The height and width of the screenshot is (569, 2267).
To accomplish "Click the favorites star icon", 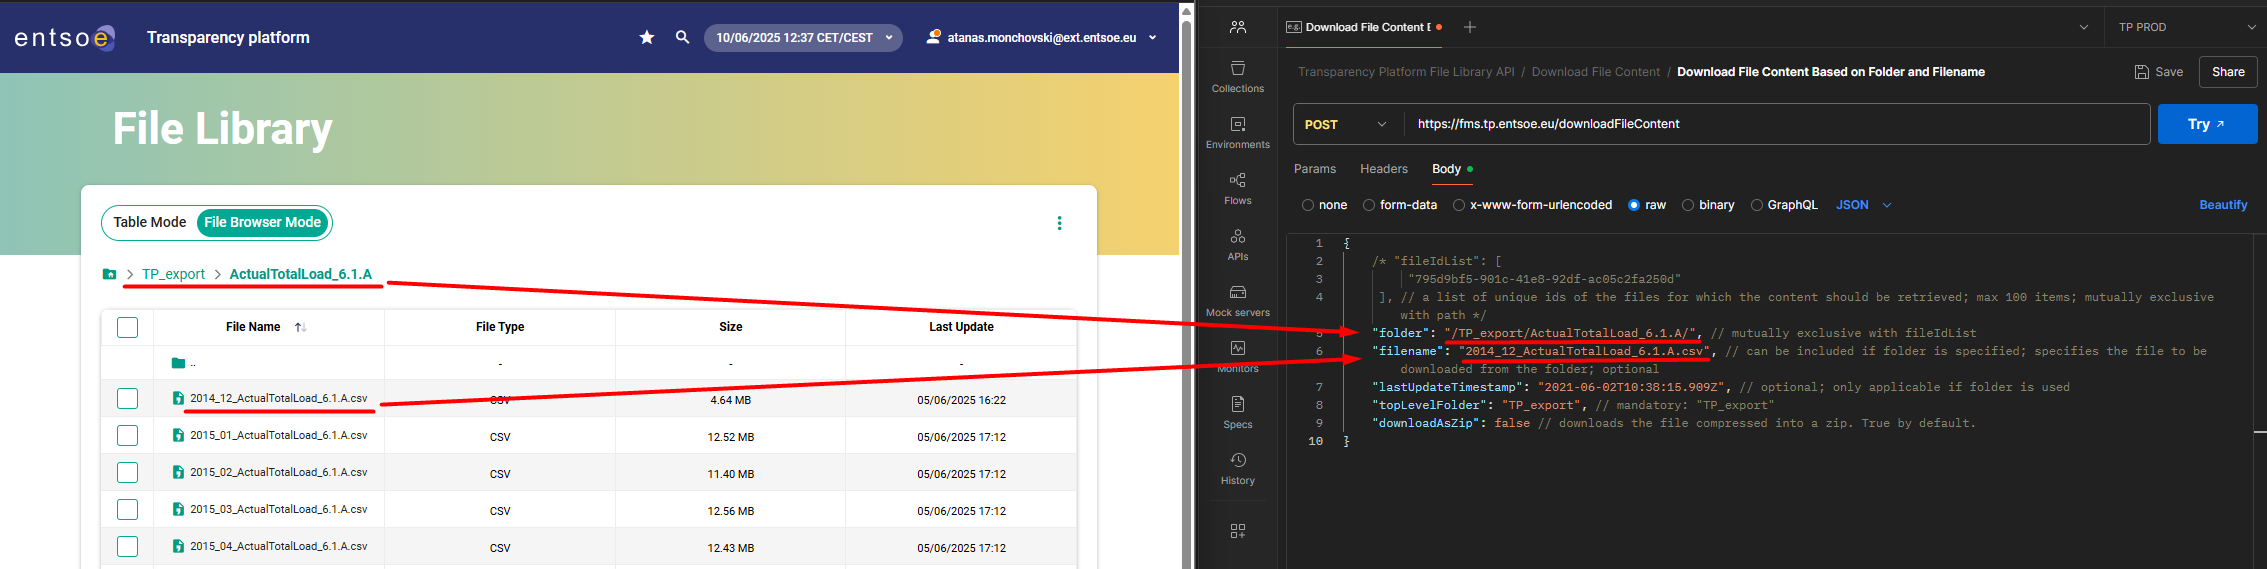I will (x=647, y=37).
